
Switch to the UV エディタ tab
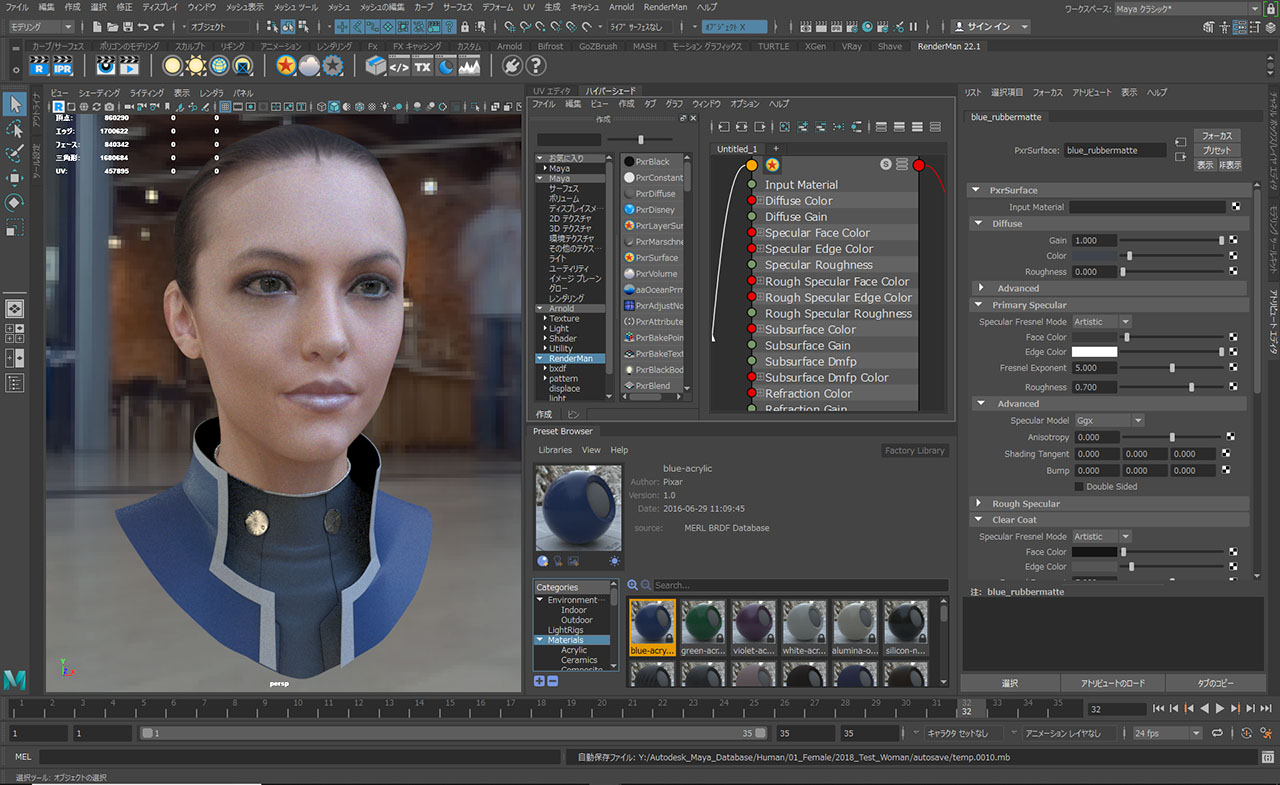point(552,91)
